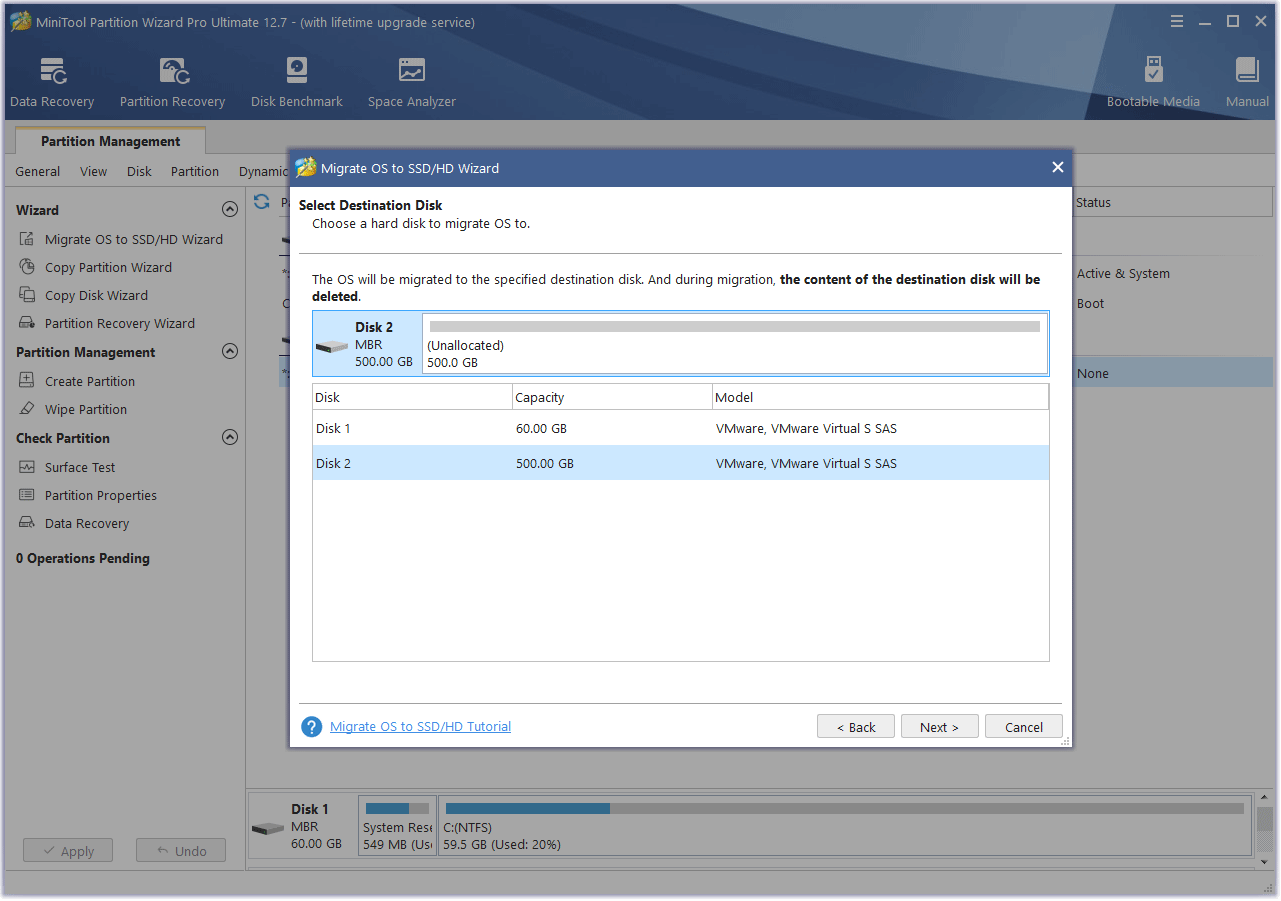
Task: Cancel the Migrate OS wizard
Action: pos(1023,727)
